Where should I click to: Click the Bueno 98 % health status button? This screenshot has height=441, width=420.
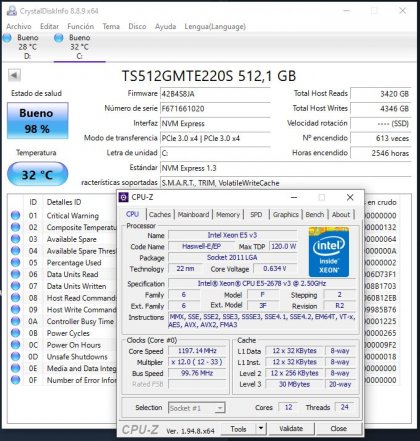coord(37,121)
